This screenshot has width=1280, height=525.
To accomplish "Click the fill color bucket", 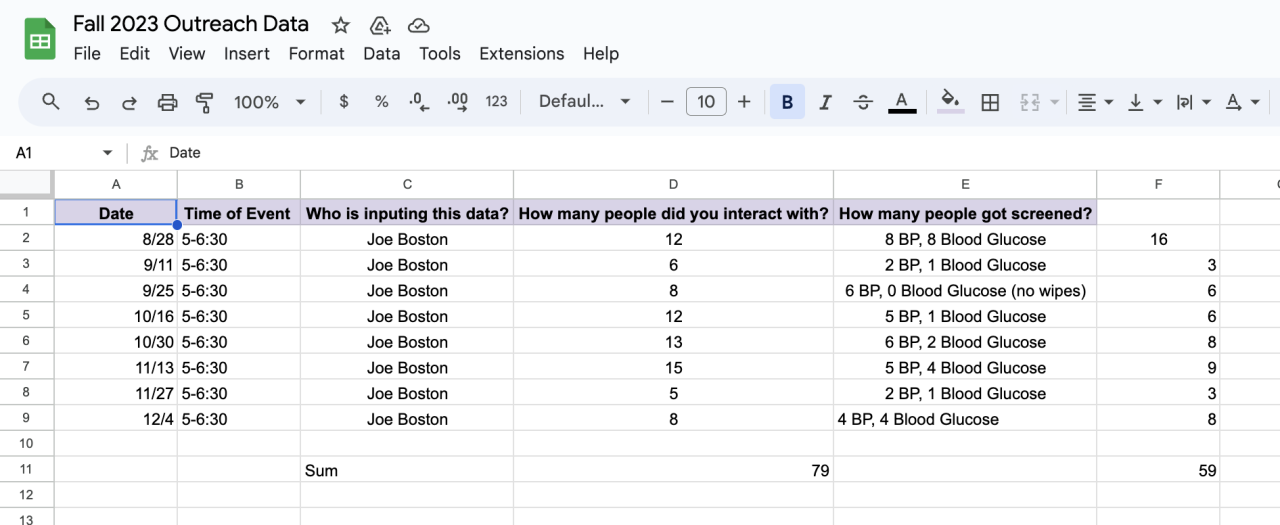I will (951, 101).
